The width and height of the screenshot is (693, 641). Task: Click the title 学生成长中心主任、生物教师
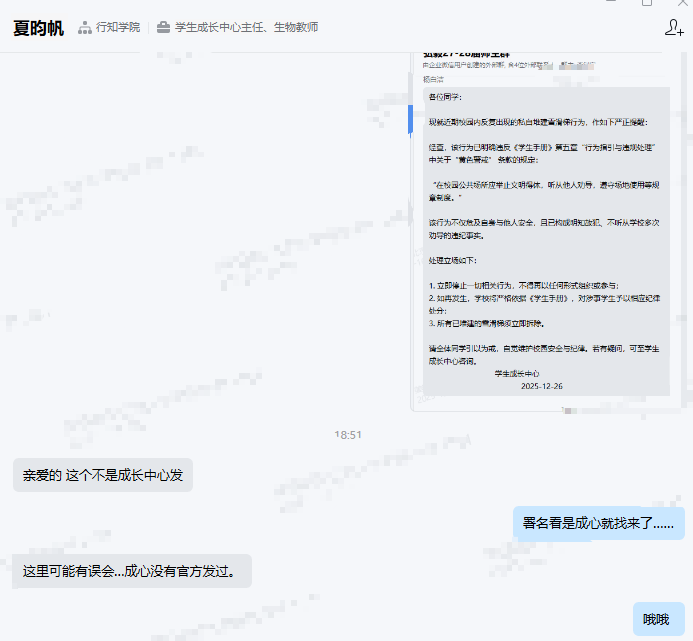pyautogui.click(x=247, y=27)
